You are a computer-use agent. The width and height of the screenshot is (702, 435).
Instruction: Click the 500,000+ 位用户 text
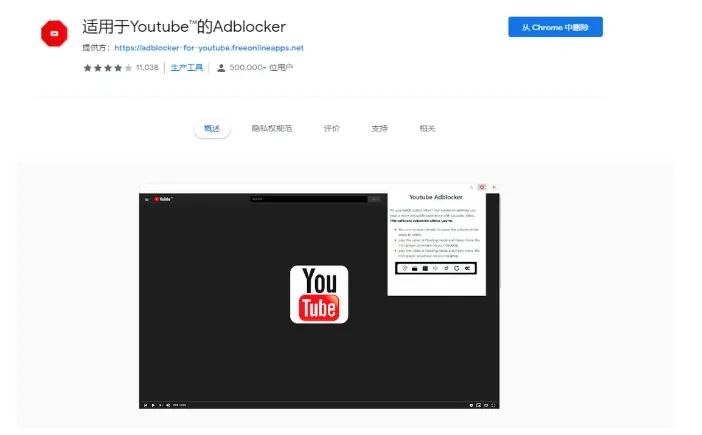coord(261,68)
